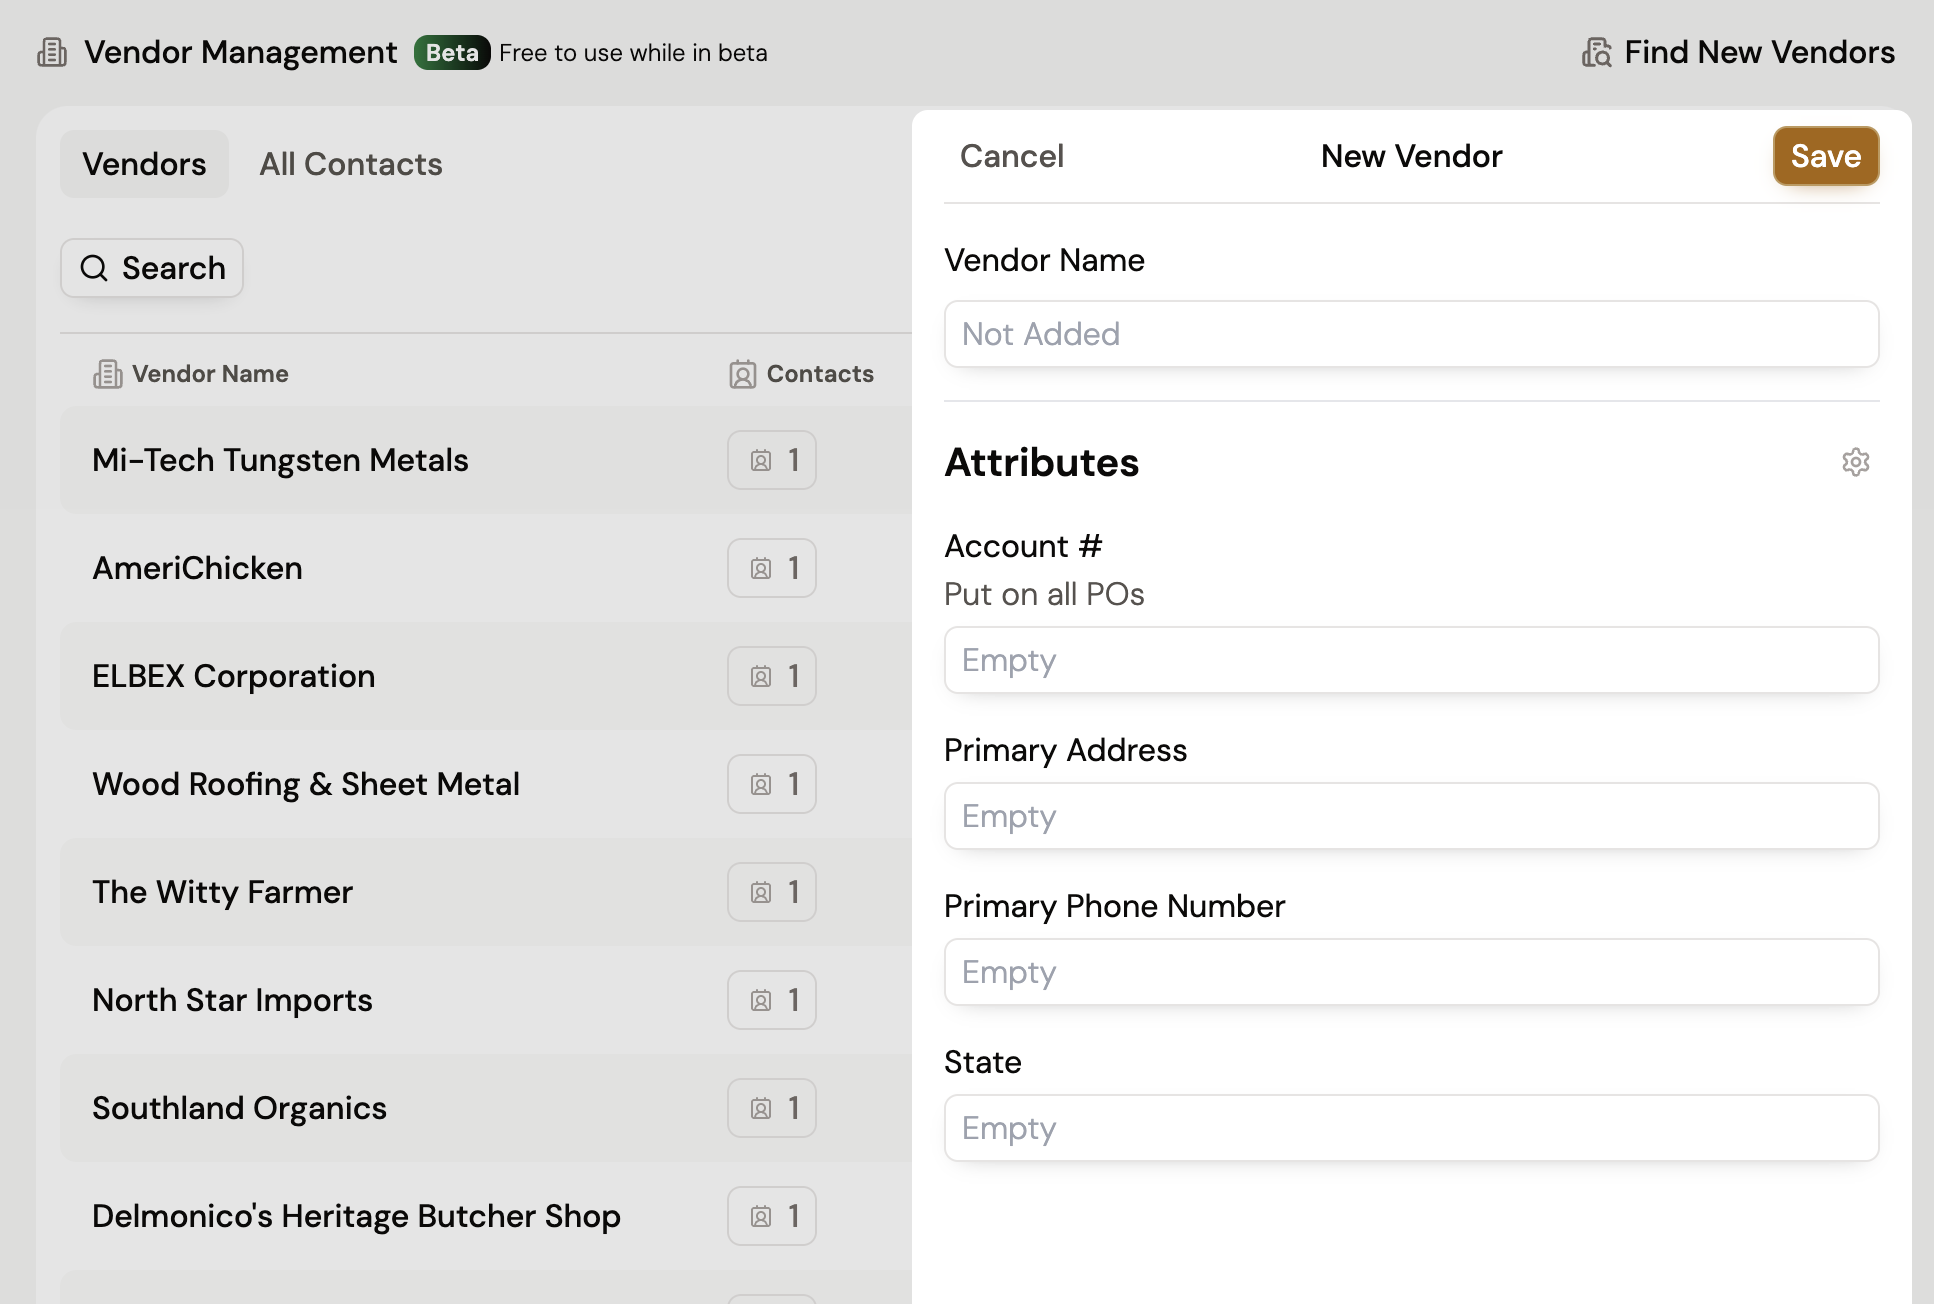Screen dimensions: 1934x1304
Task: Cancel the new vendor form
Action: [x=1011, y=156]
